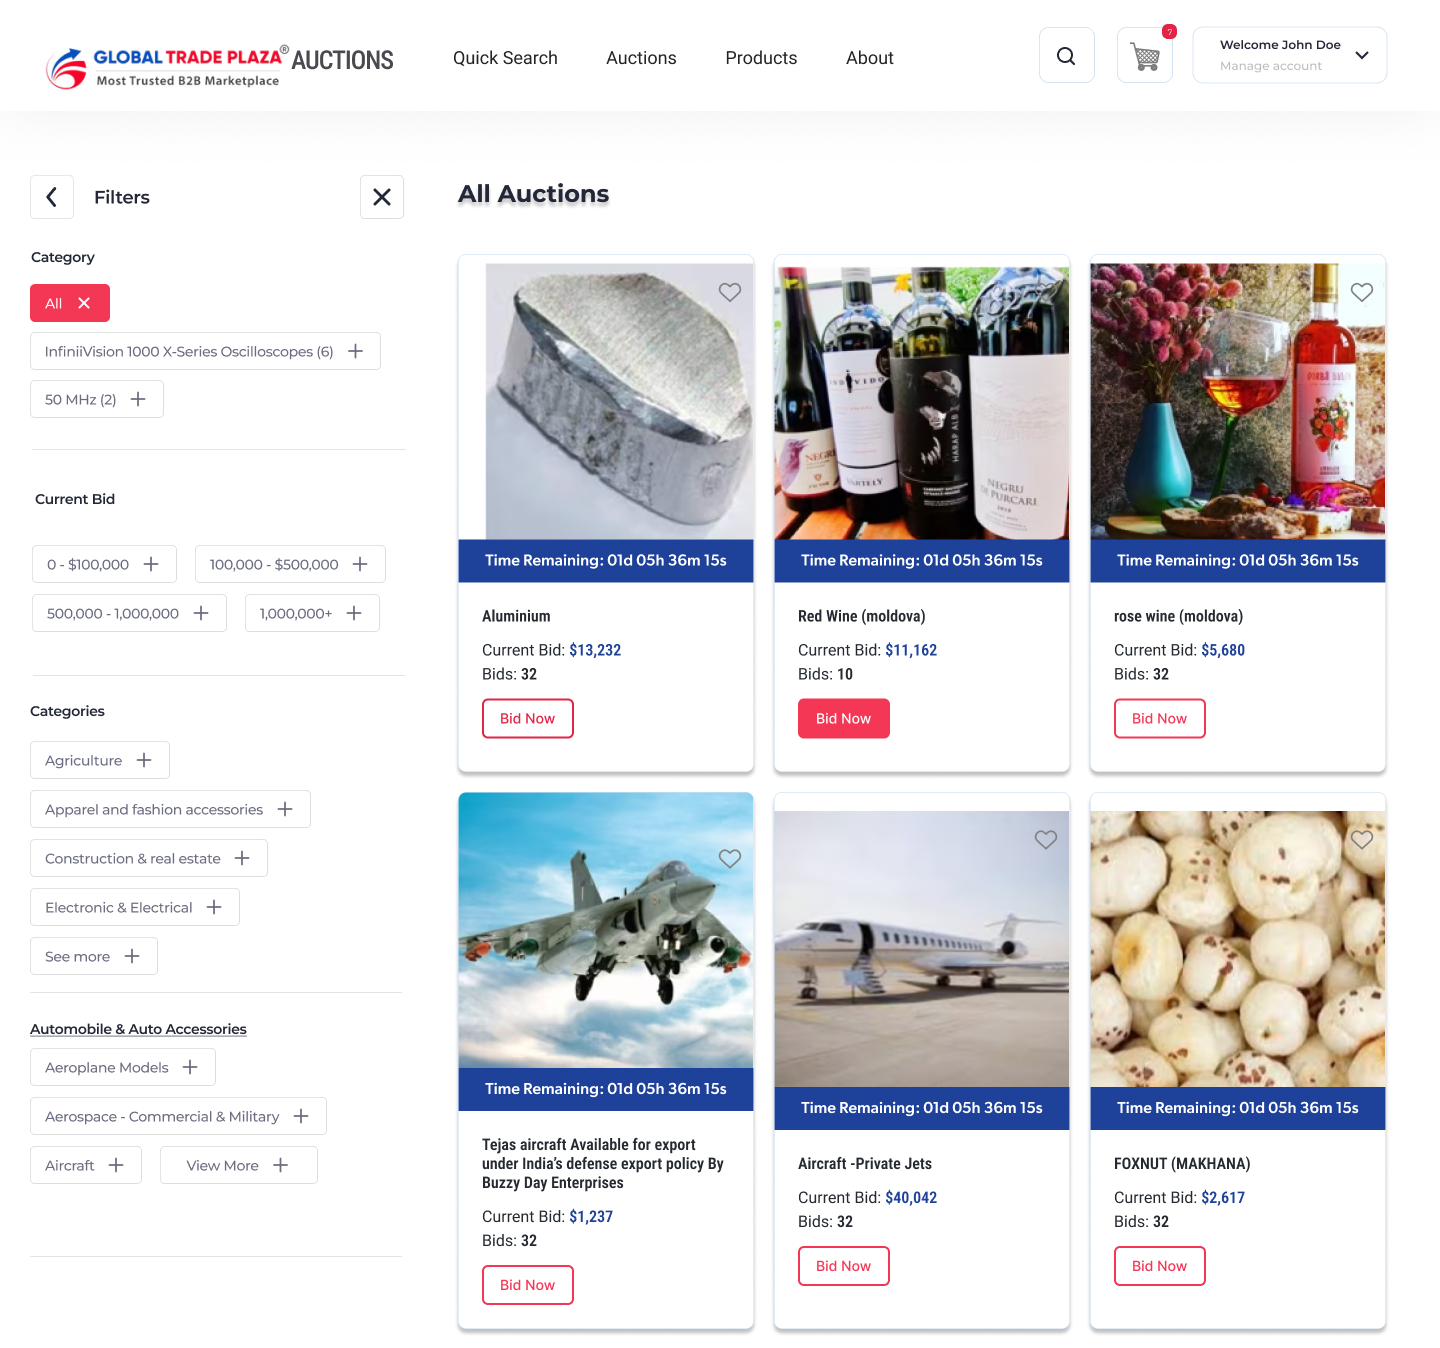Add Construction & real estate filter
Screen dimensions: 1440x1348
149,858
